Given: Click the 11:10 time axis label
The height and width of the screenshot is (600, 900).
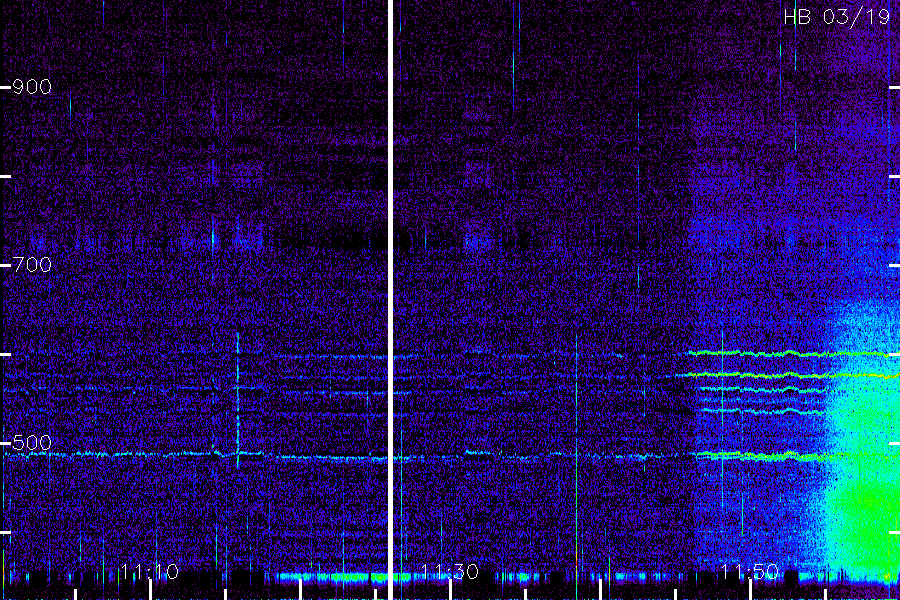Looking at the screenshot, I should 150,572.
